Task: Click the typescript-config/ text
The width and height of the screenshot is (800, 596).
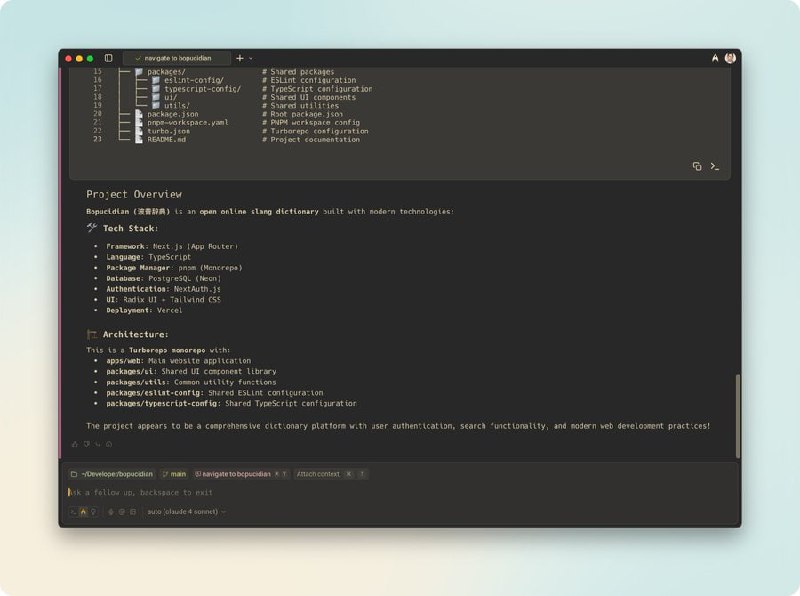Action: click(x=203, y=89)
